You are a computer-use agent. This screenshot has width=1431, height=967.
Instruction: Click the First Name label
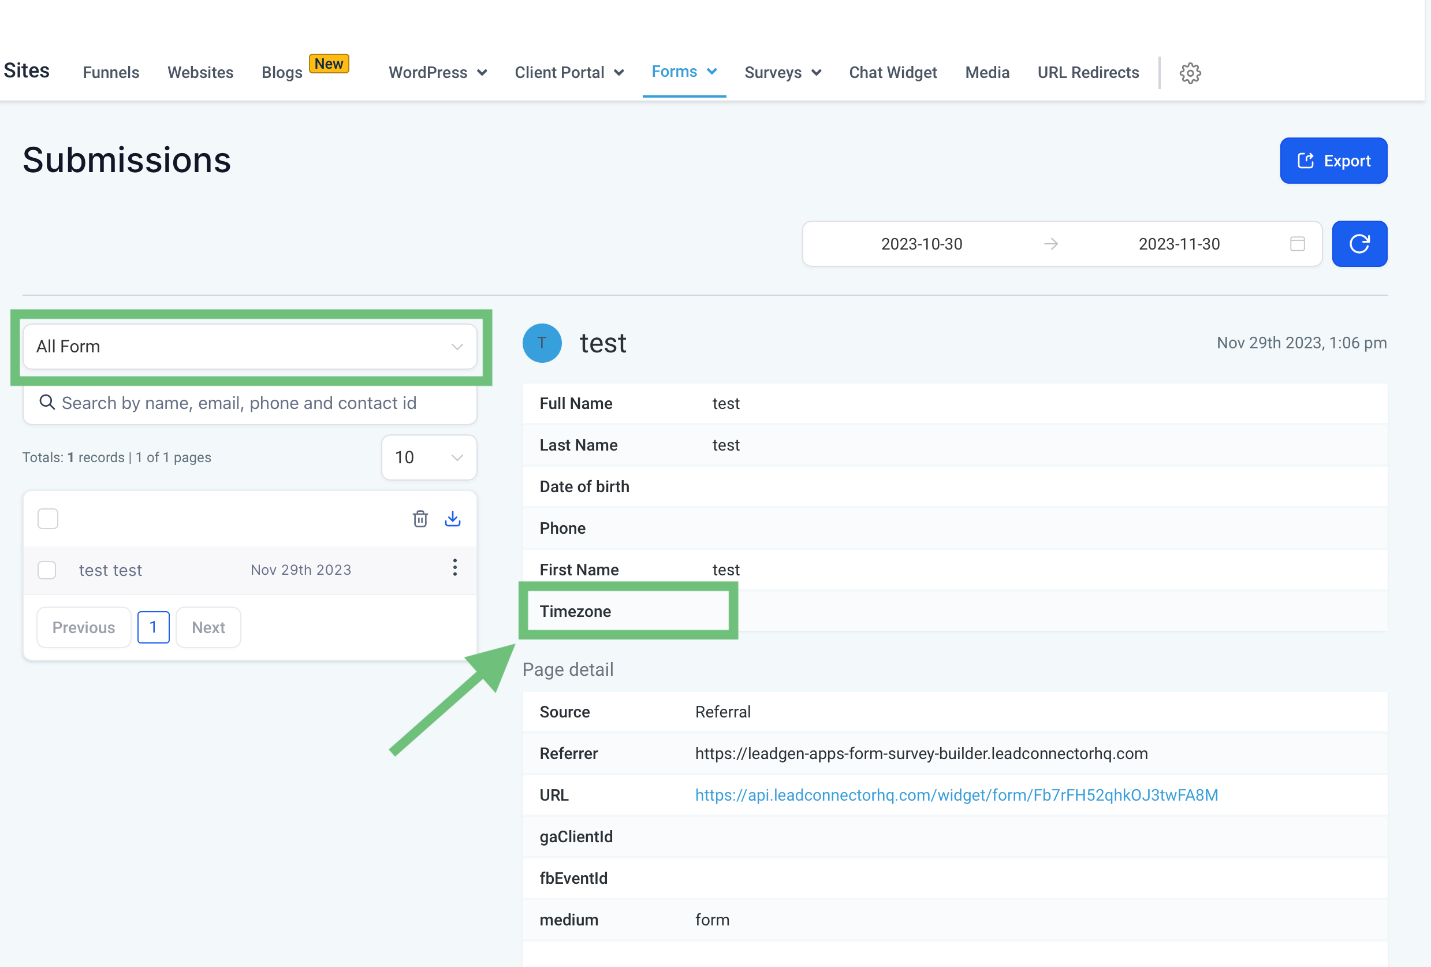point(579,570)
